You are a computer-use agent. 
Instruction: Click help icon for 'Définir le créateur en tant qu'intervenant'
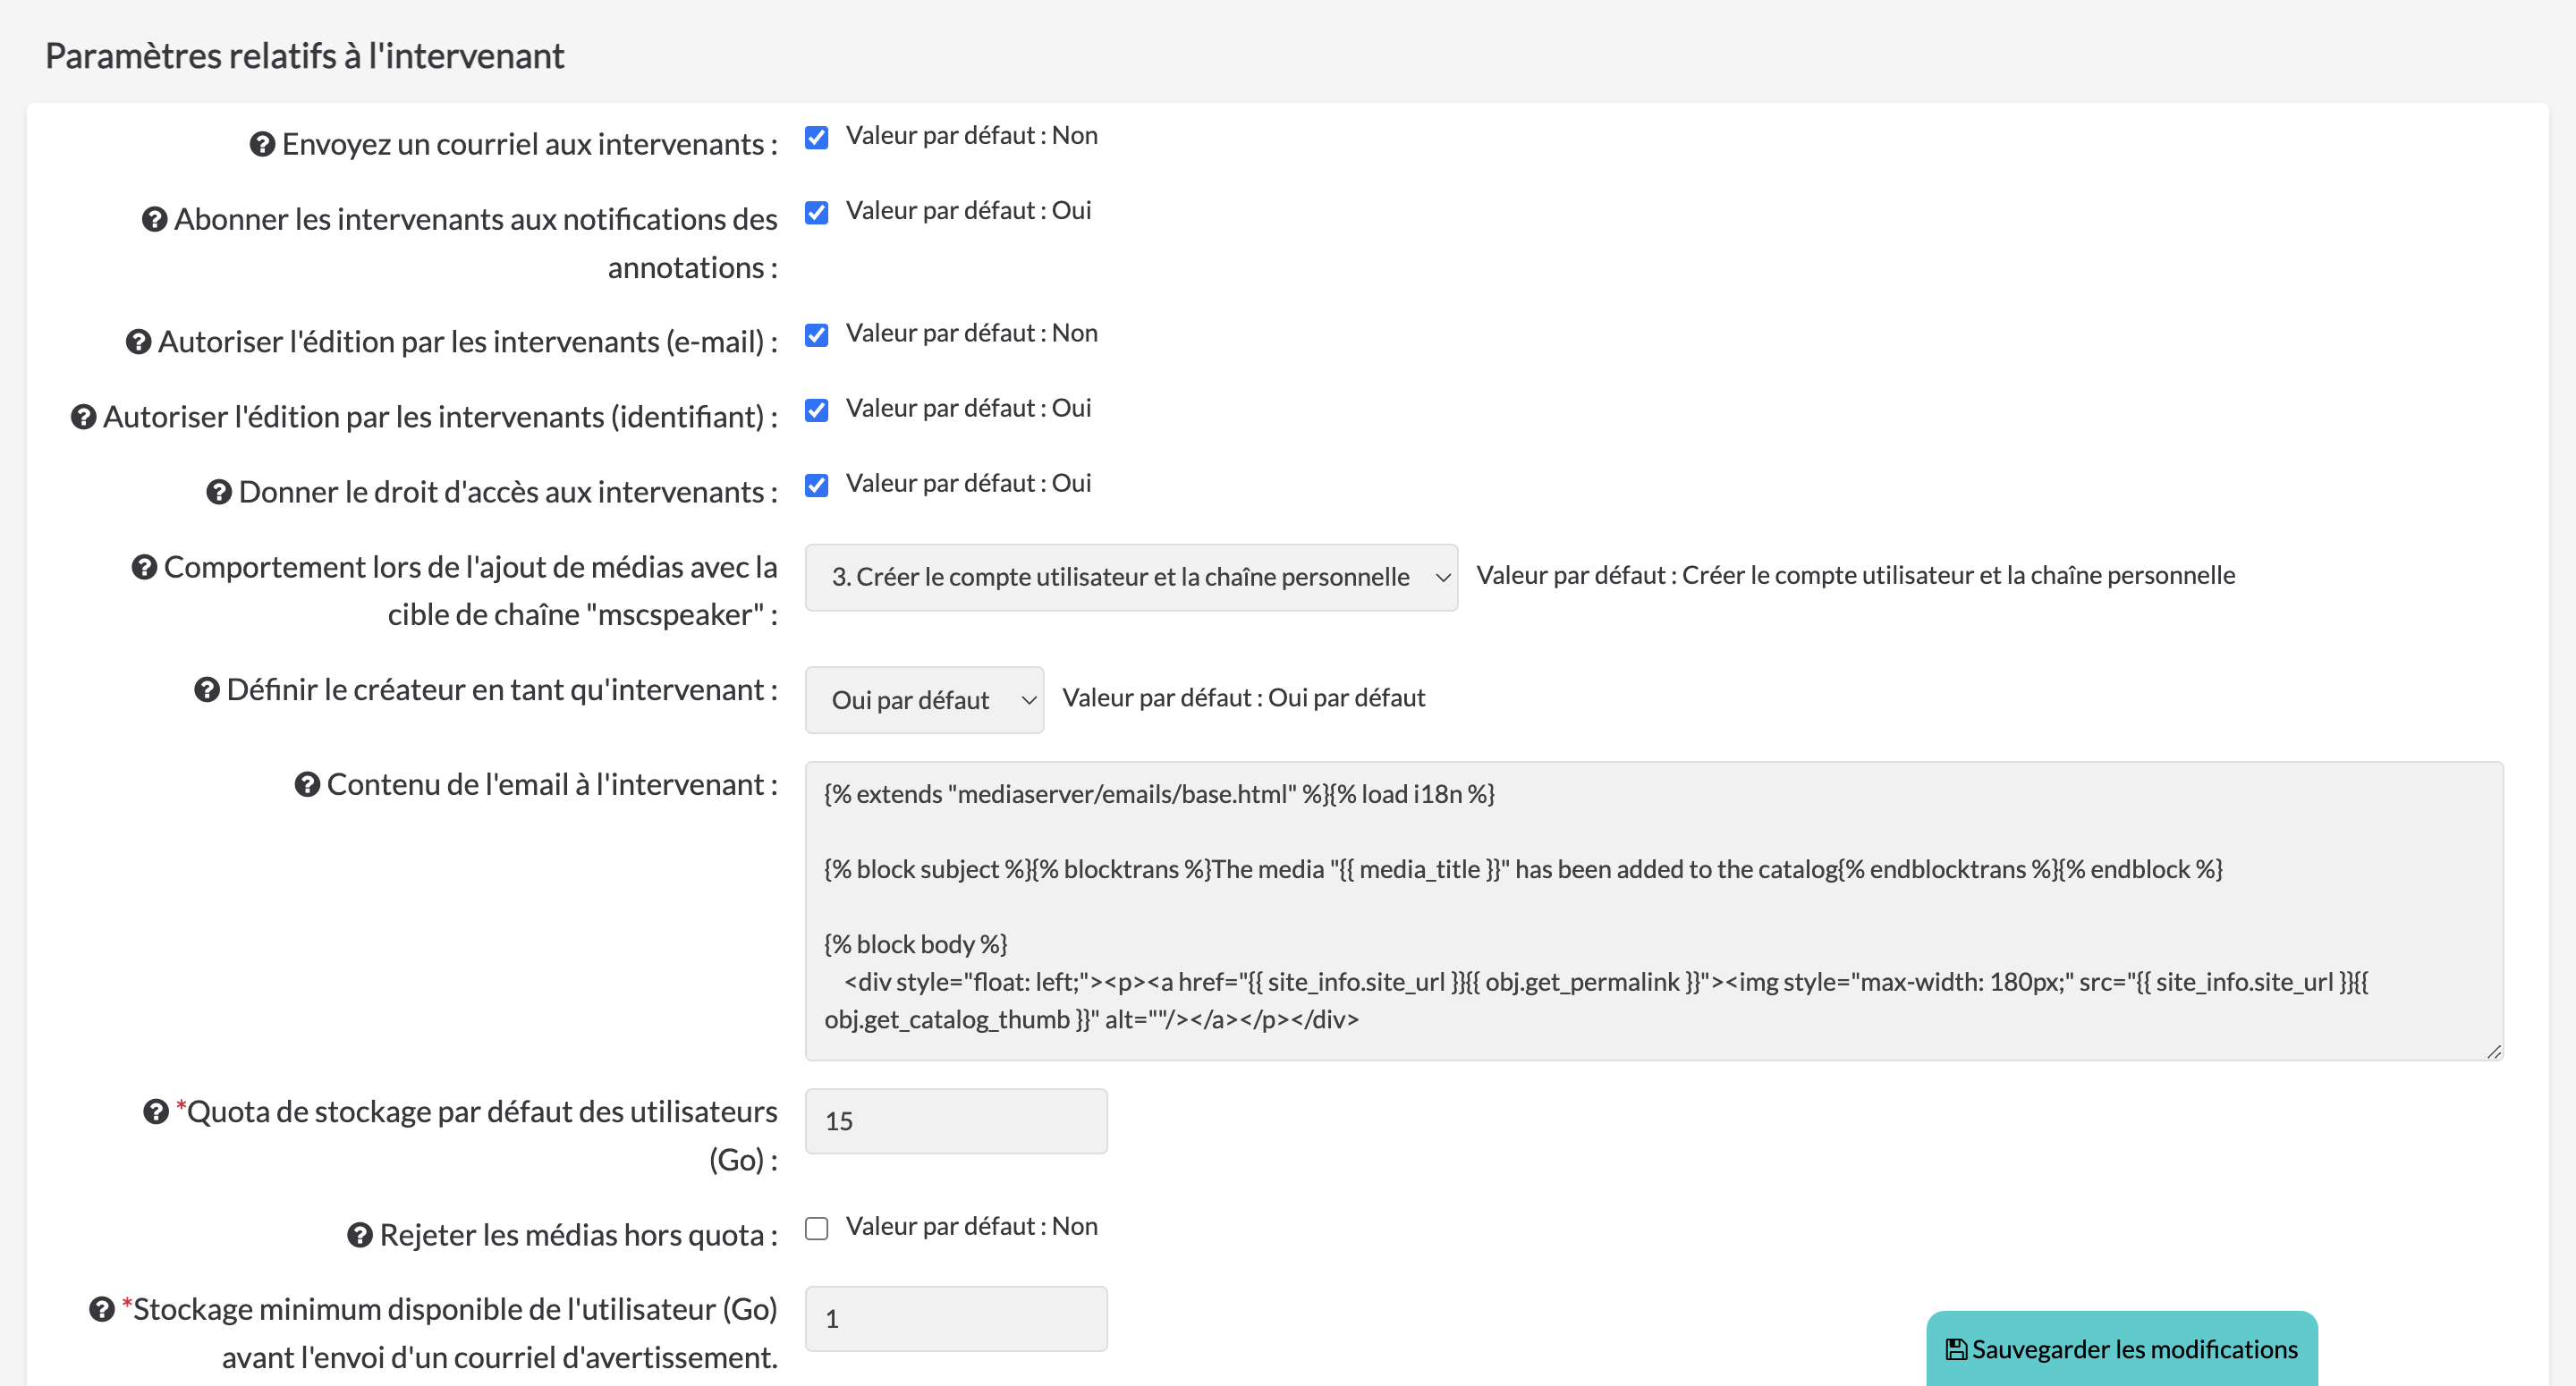(207, 690)
